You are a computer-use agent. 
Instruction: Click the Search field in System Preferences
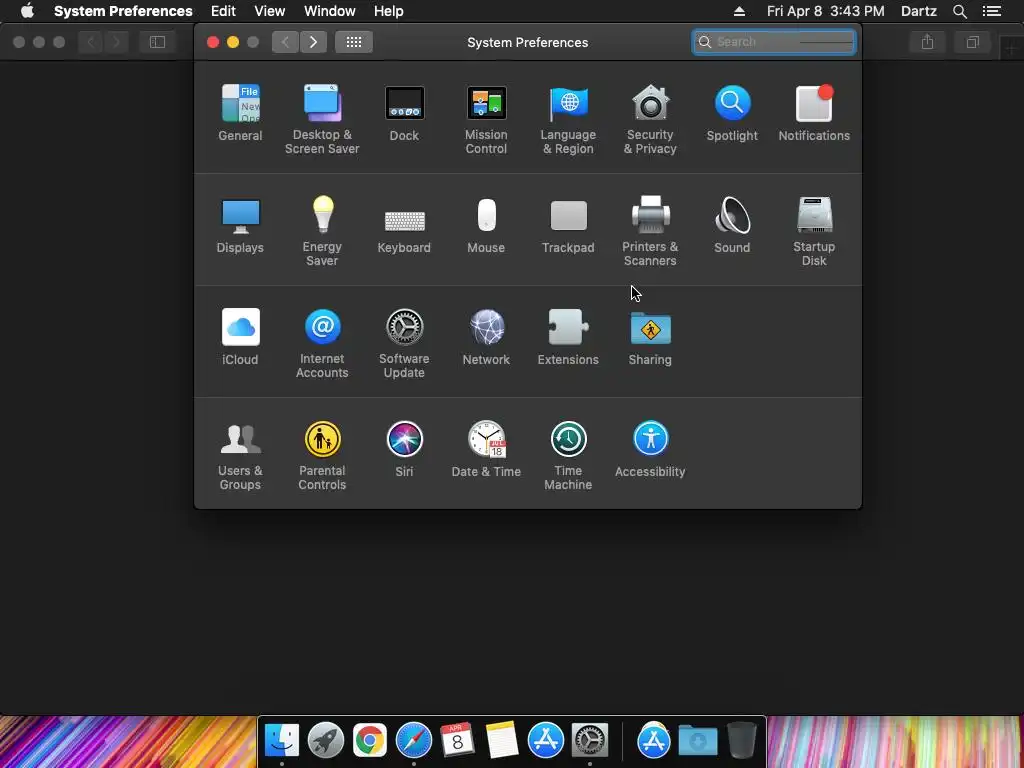coord(774,42)
